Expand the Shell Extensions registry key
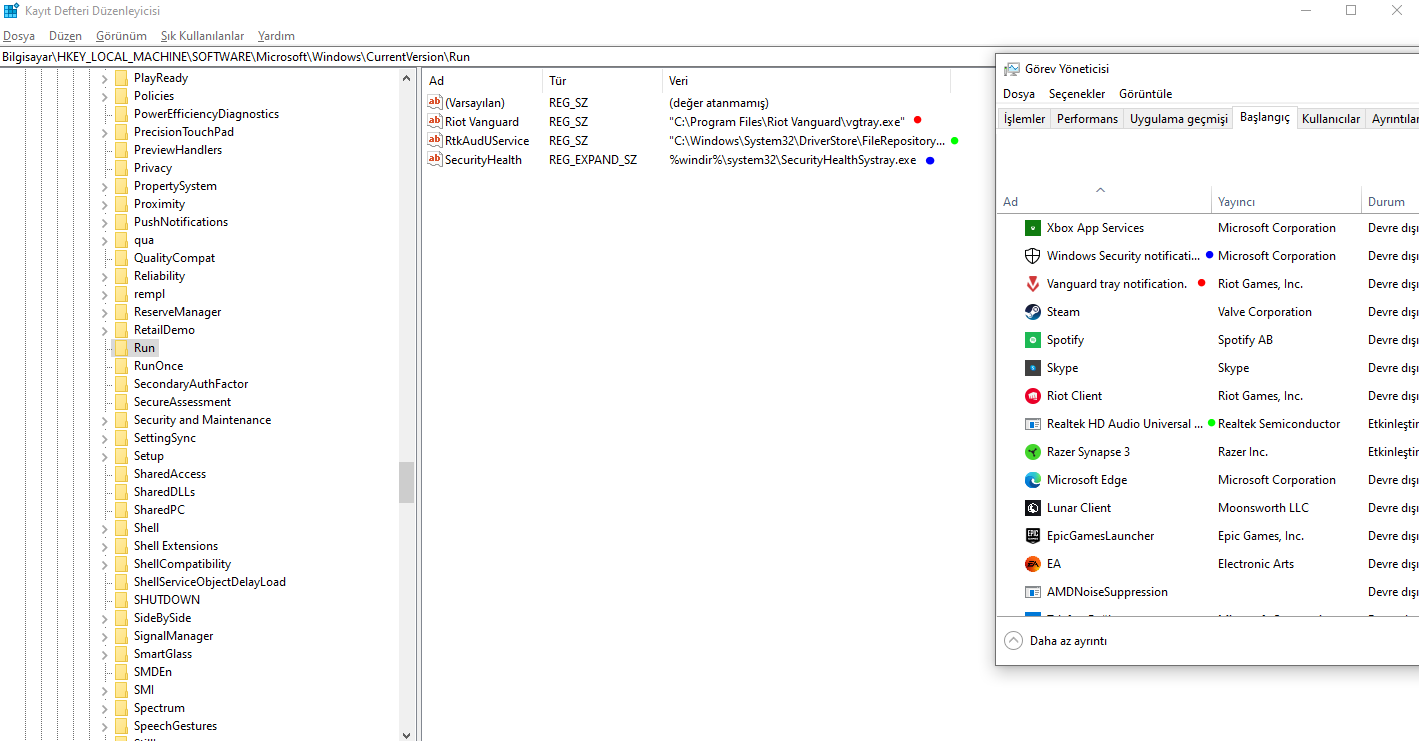The width and height of the screenshot is (1419, 741). point(104,546)
